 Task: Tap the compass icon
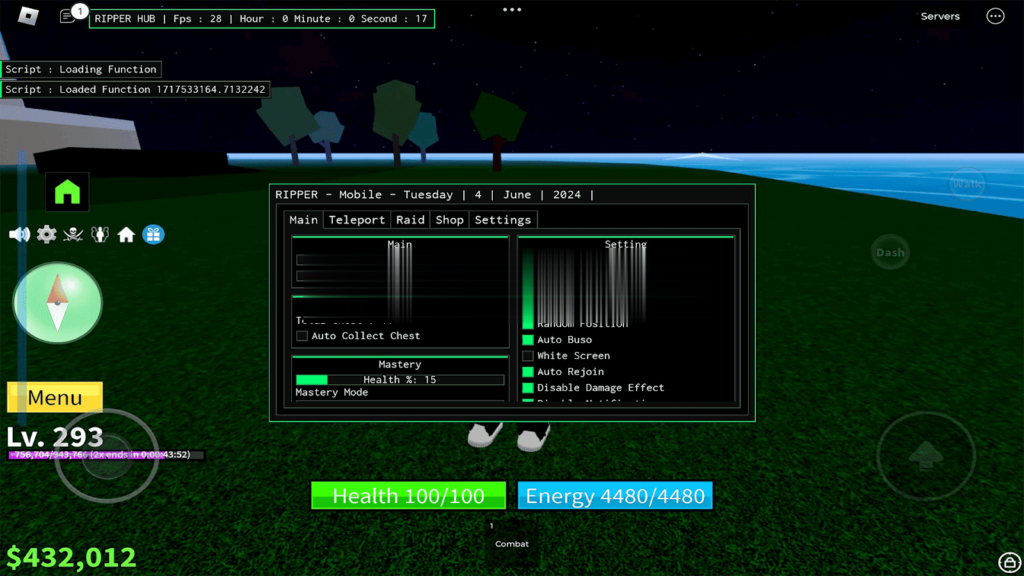(57, 302)
